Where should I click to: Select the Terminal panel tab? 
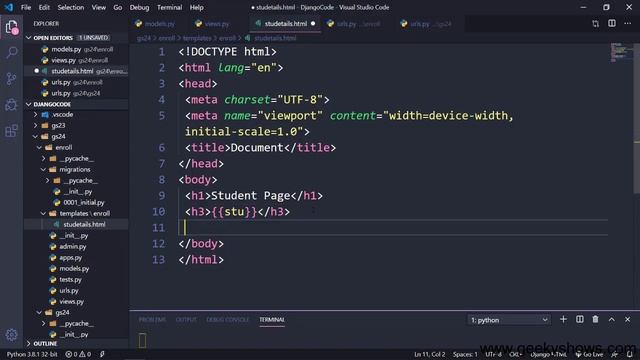pyautogui.click(x=272, y=320)
